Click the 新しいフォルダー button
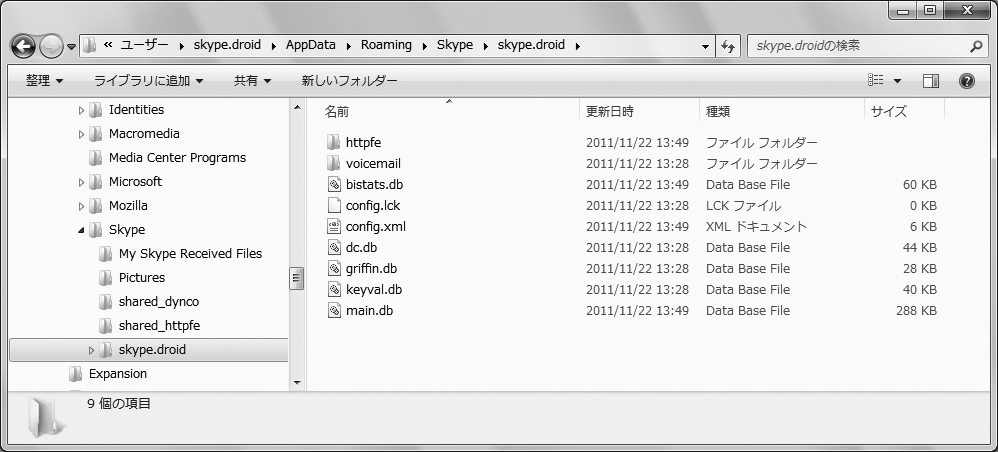 [349, 81]
